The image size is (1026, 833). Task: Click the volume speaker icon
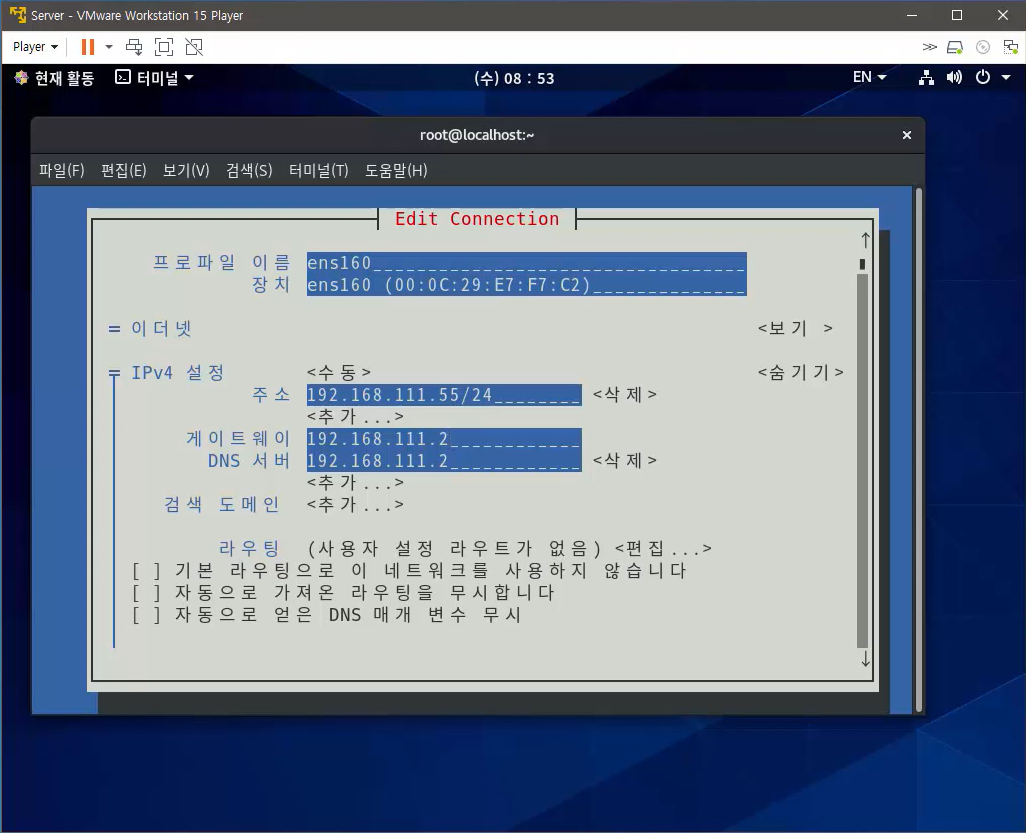[954, 78]
